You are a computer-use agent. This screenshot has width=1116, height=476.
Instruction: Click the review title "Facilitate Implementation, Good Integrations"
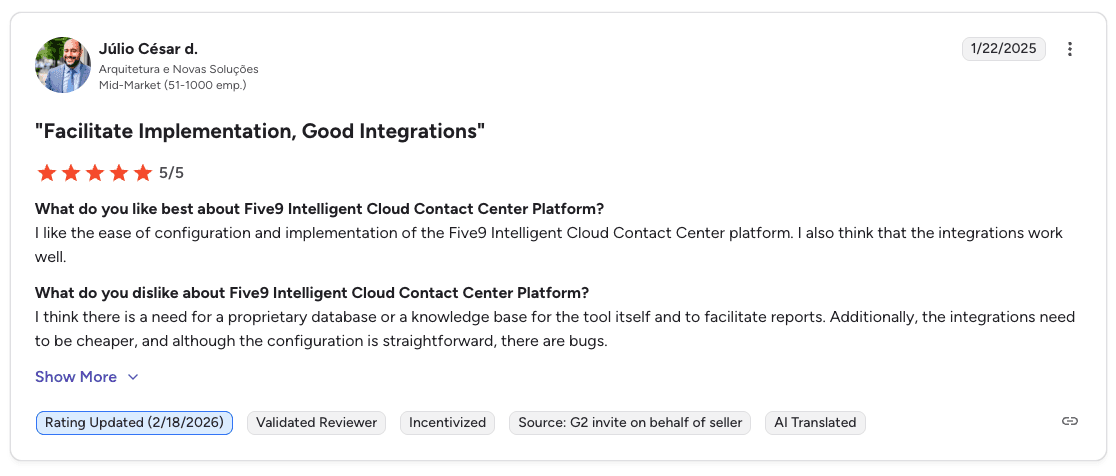260,131
